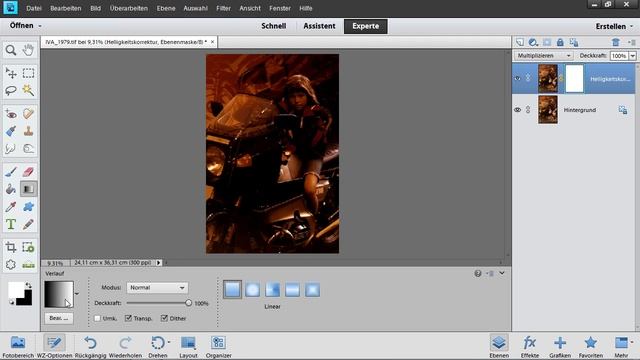This screenshot has width=640, height=360.
Task: Add layer mask icon
Action: point(547,42)
